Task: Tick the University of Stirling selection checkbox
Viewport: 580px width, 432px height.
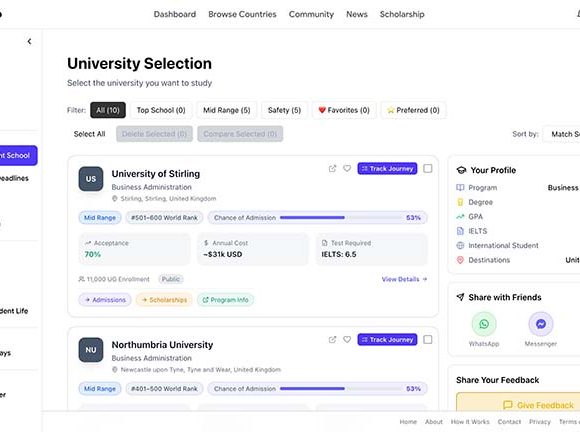Action: click(x=428, y=169)
